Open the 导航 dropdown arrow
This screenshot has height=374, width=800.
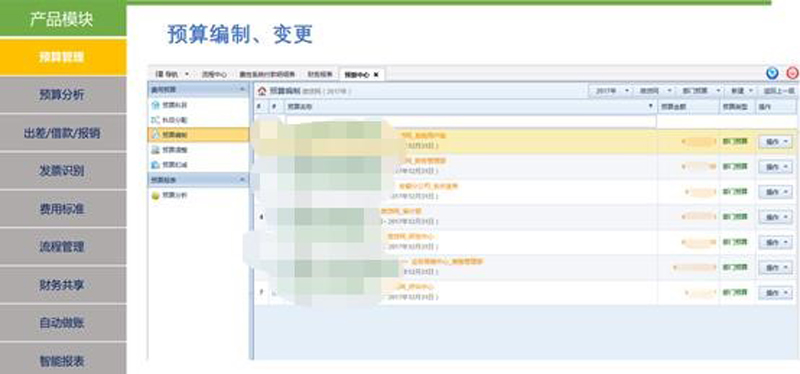186,74
